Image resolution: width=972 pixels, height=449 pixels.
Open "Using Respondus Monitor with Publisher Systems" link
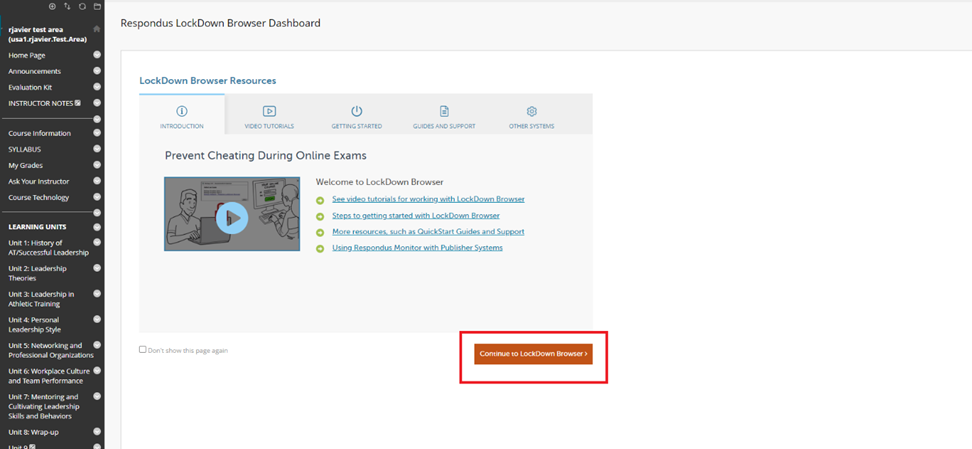pos(417,247)
